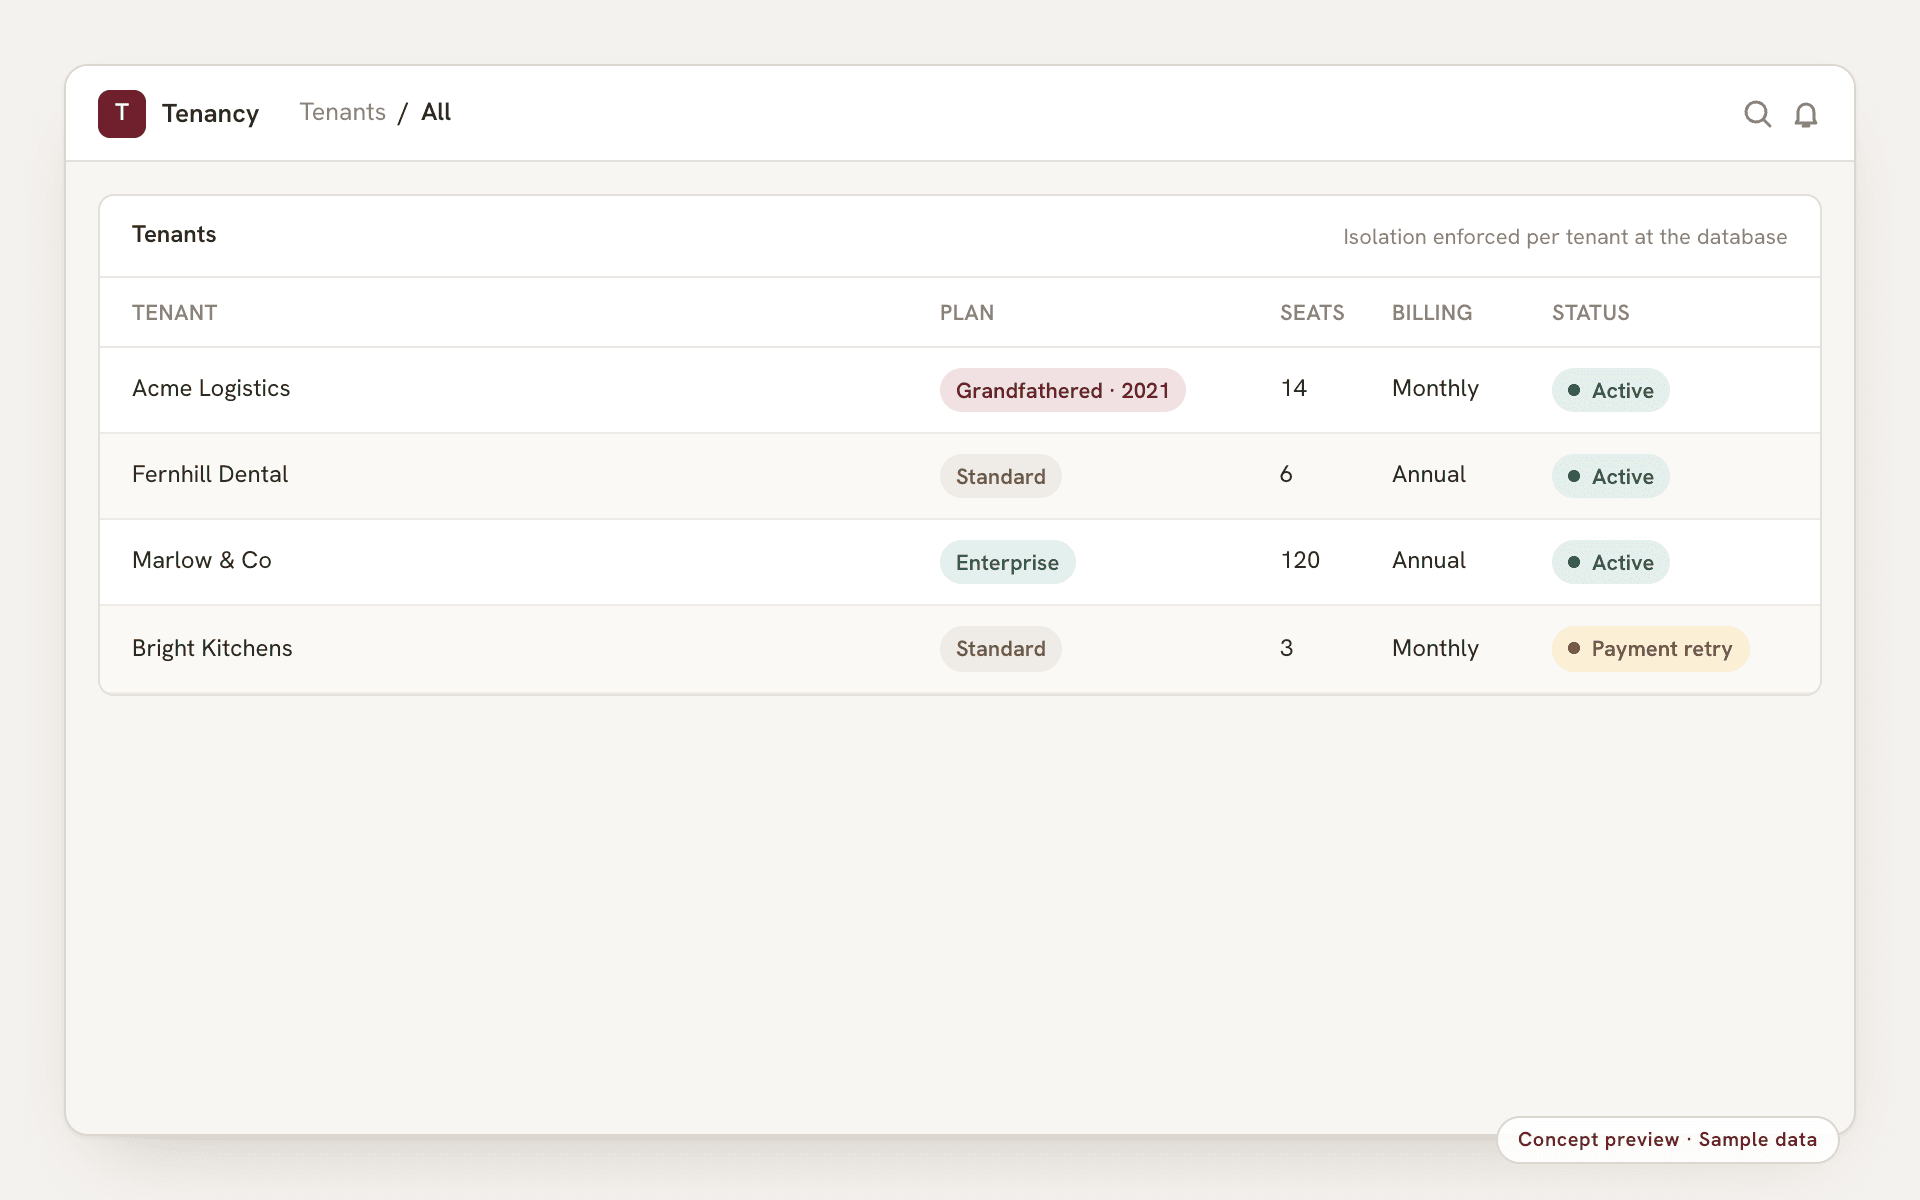
Task: Sort by SEATS column header
Action: coord(1312,313)
